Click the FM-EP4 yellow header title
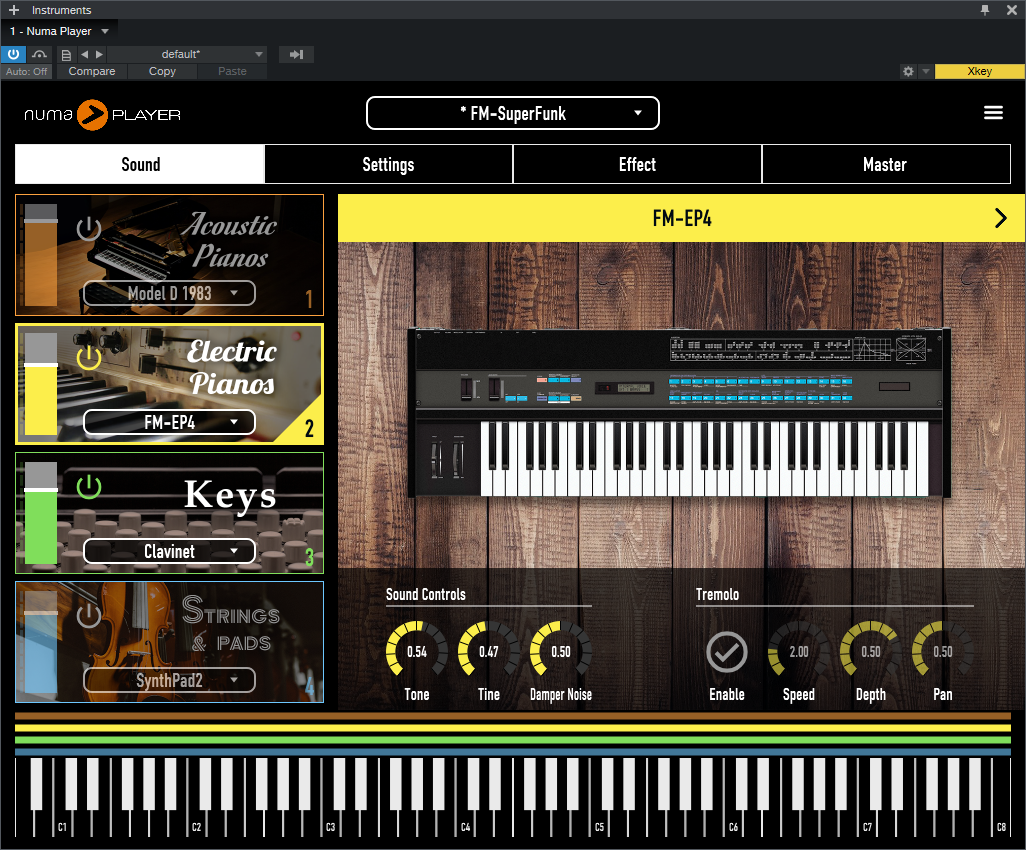The height and width of the screenshot is (850, 1026). pos(682,218)
